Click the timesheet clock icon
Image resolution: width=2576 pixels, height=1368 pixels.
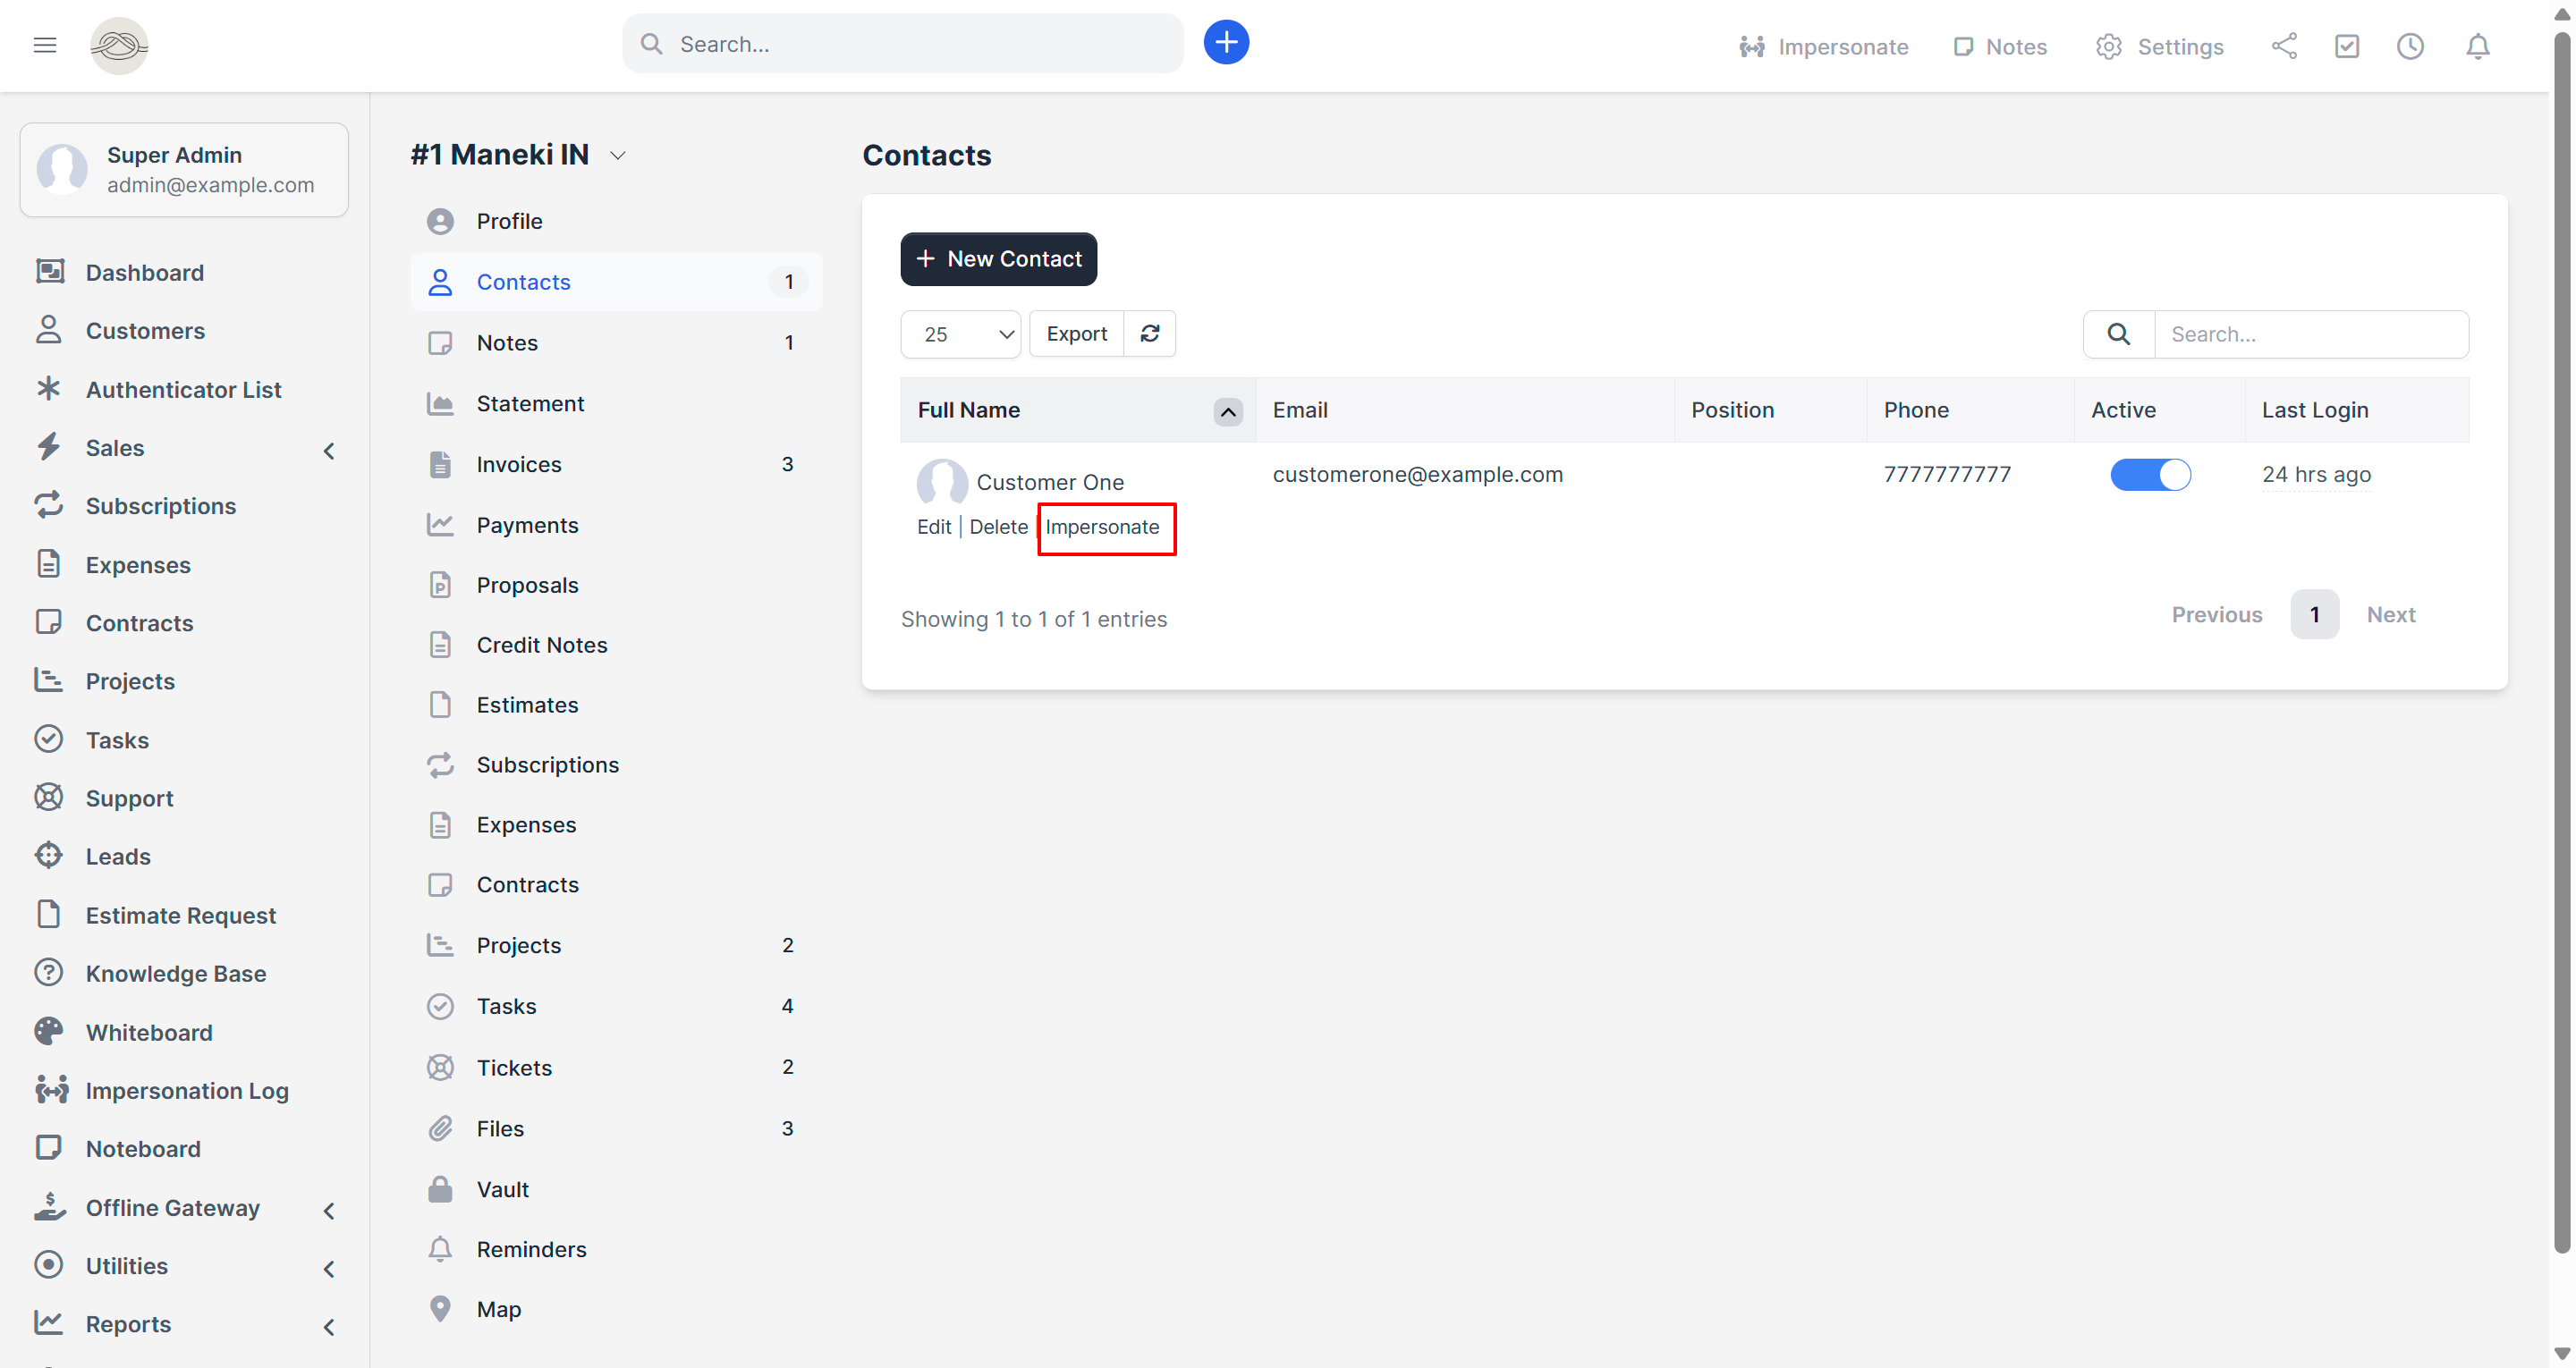tap(2410, 46)
